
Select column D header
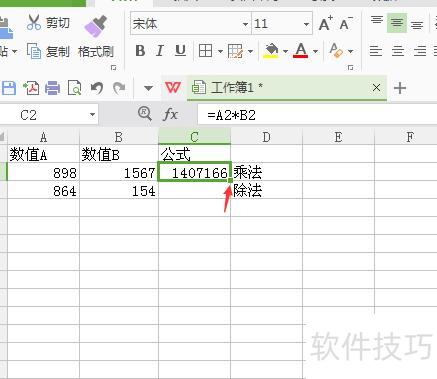point(266,137)
